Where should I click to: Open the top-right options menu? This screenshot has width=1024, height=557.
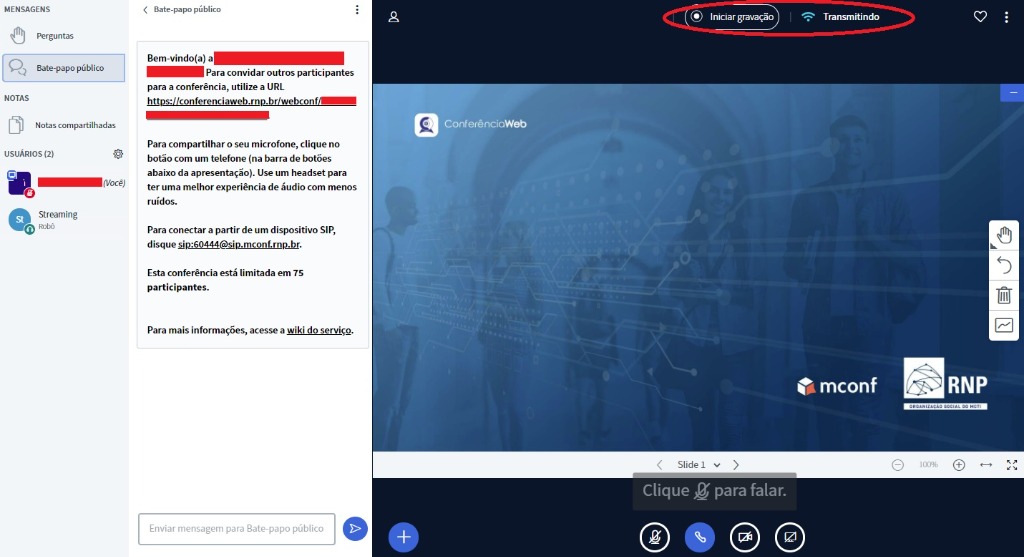(1005, 17)
